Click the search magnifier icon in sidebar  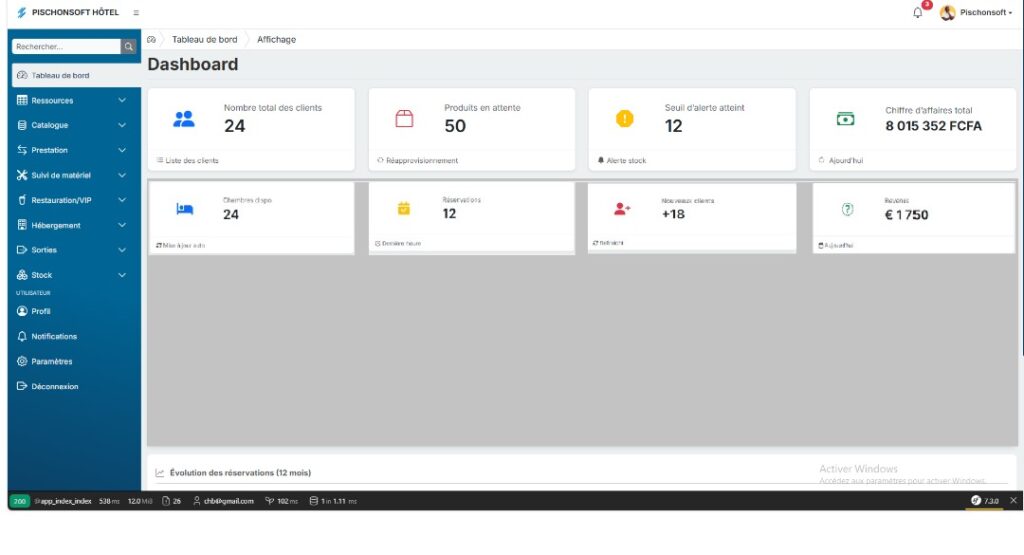click(x=129, y=46)
